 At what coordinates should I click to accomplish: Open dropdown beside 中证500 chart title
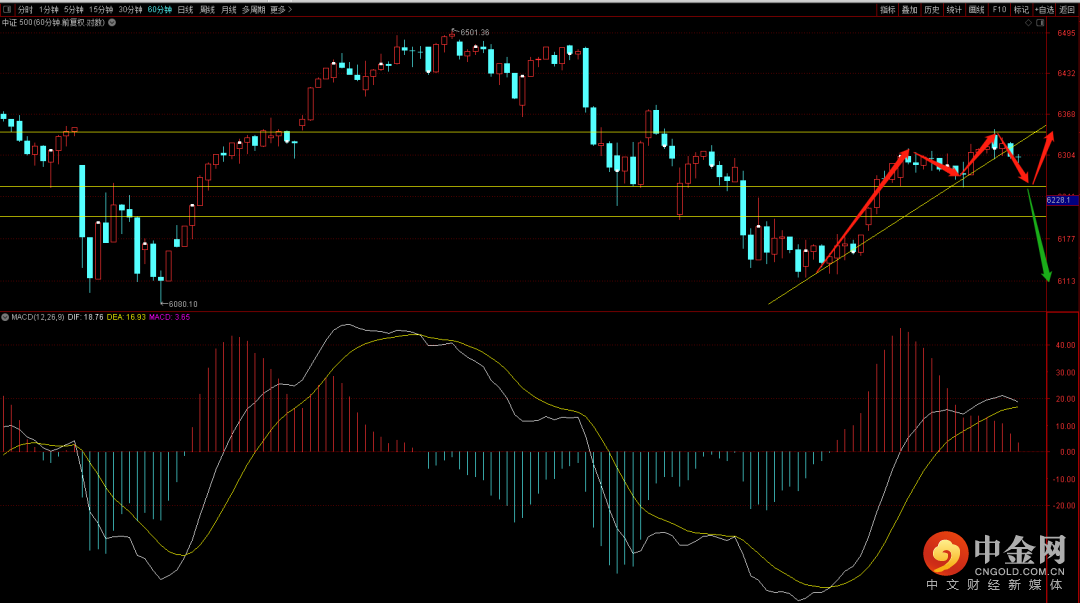point(112,23)
